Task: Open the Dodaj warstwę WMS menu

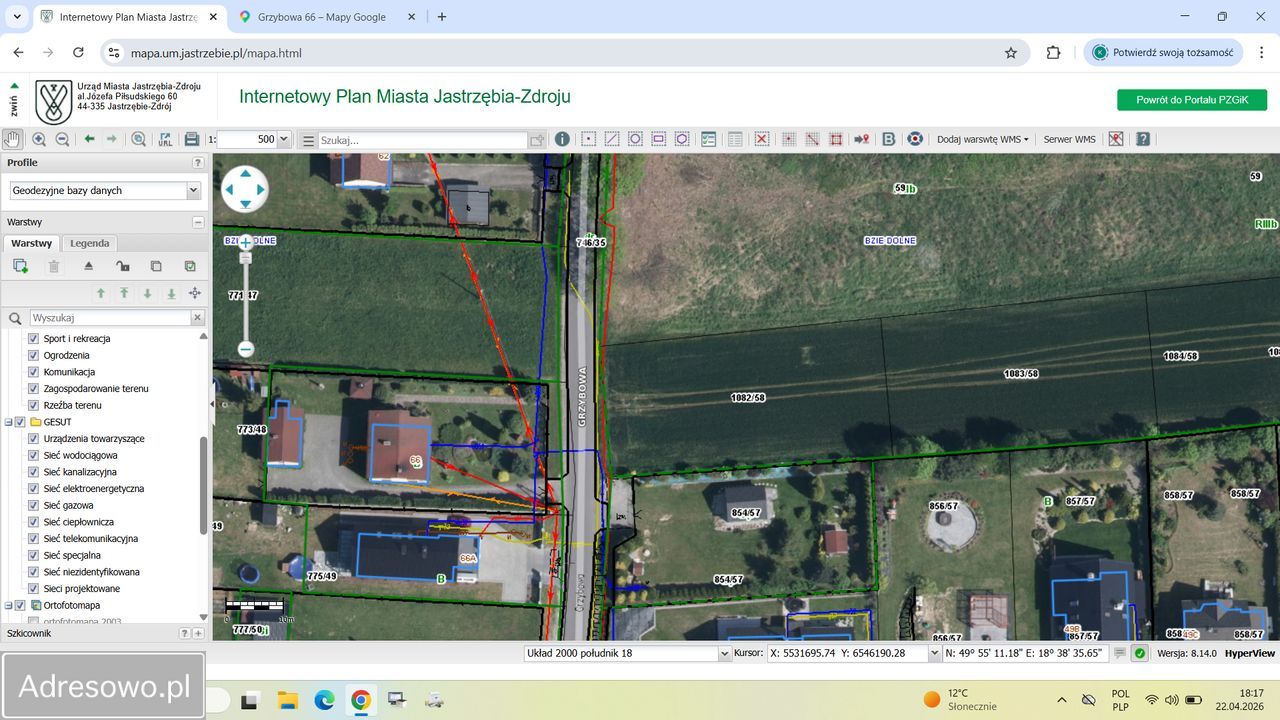Action: click(982, 139)
